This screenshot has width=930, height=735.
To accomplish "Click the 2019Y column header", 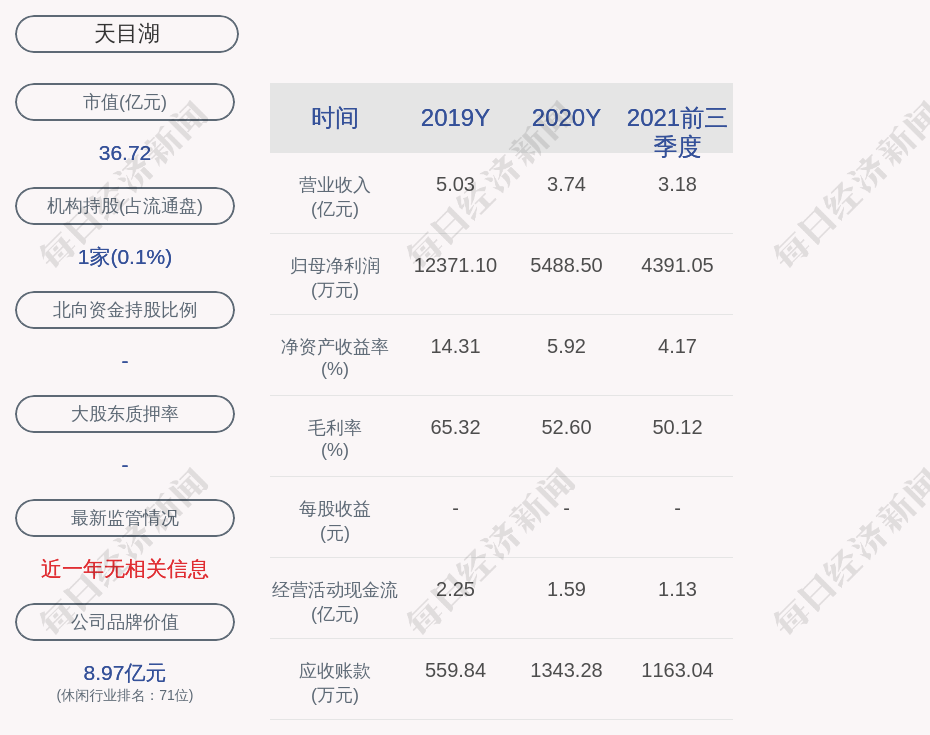I will pyautogui.click(x=455, y=118).
